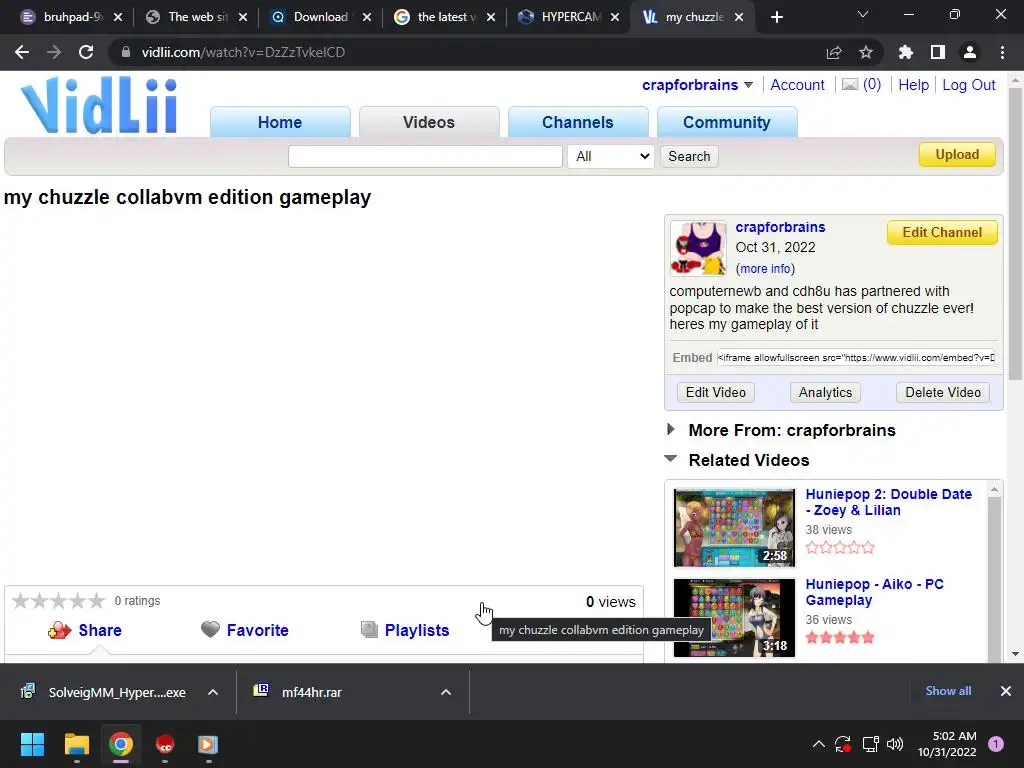Viewport: 1024px width, 768px height.
Task: Show hidden system tray icons
Action: [x=818, y=744]
